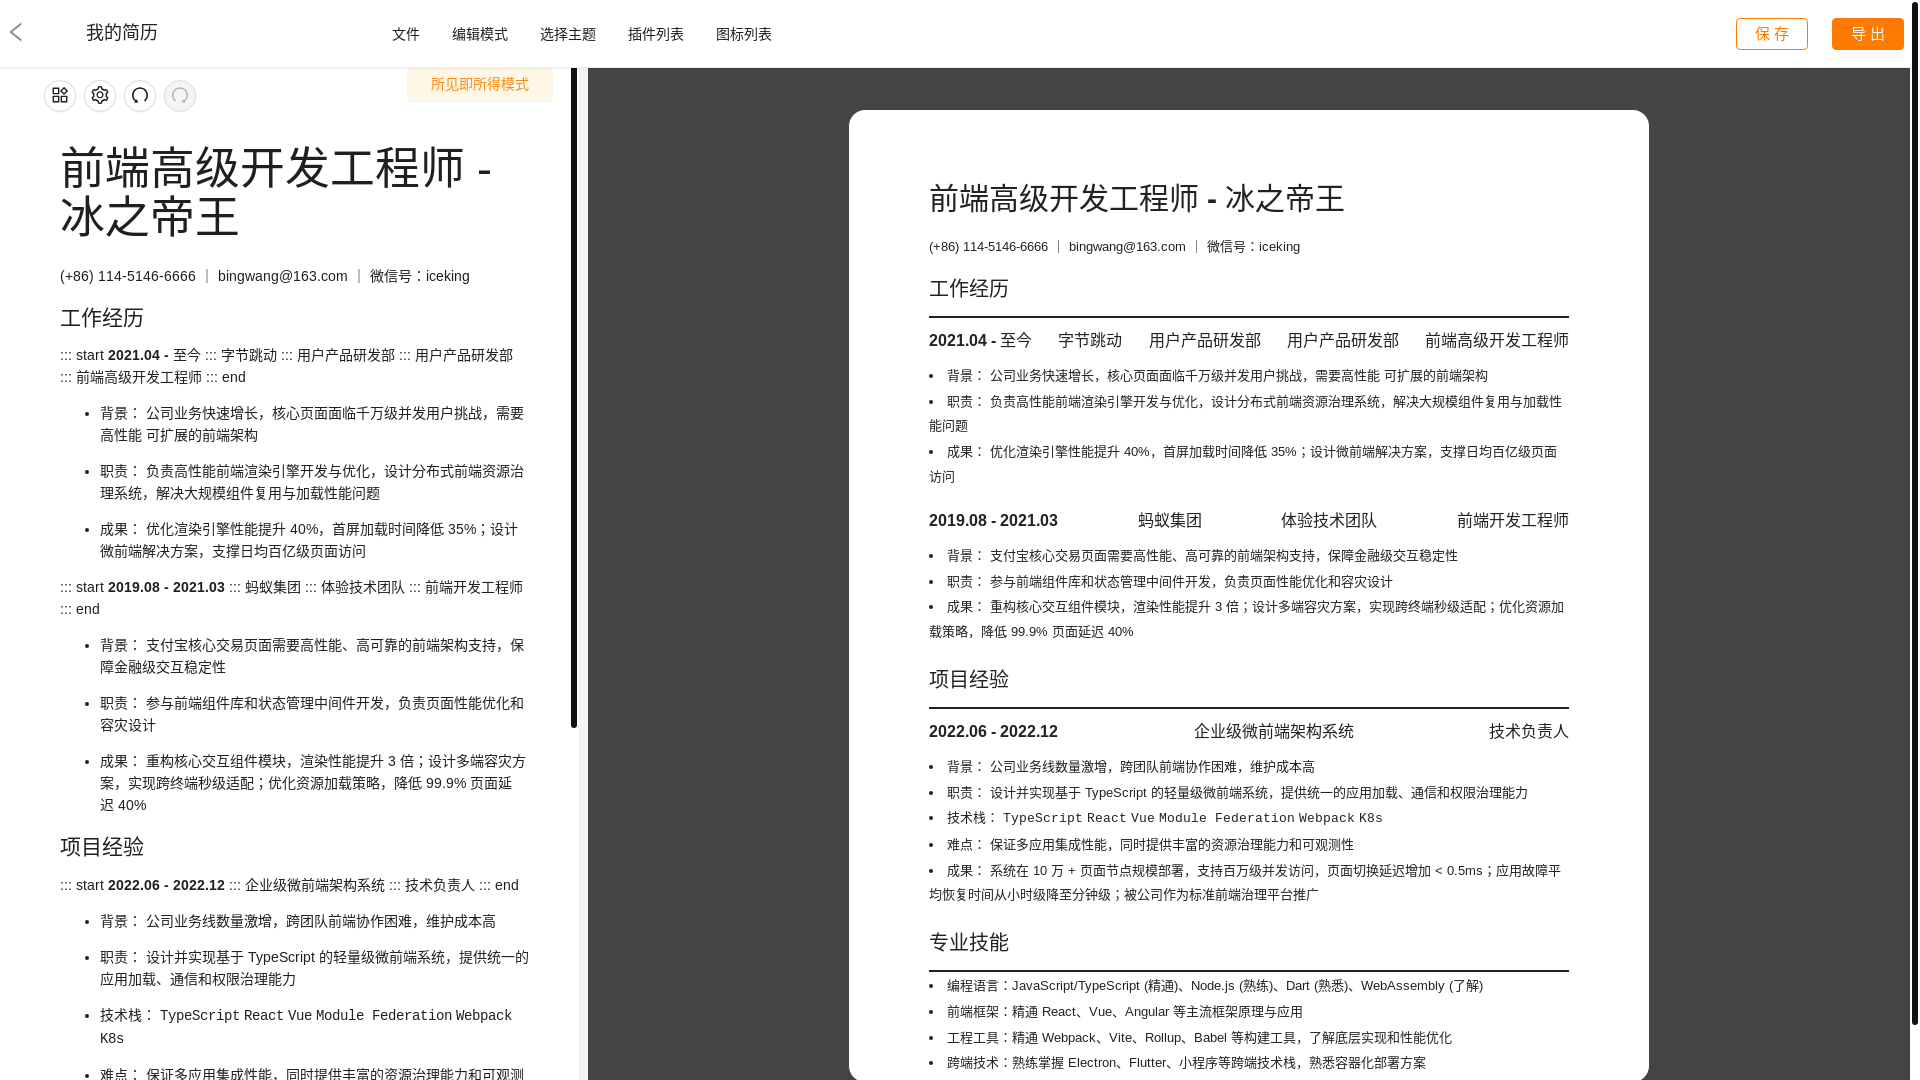Click editor bullet '背景：公司业务线数量激增'
This screenshot has width=1920, height=1080.
pos(298,921)
